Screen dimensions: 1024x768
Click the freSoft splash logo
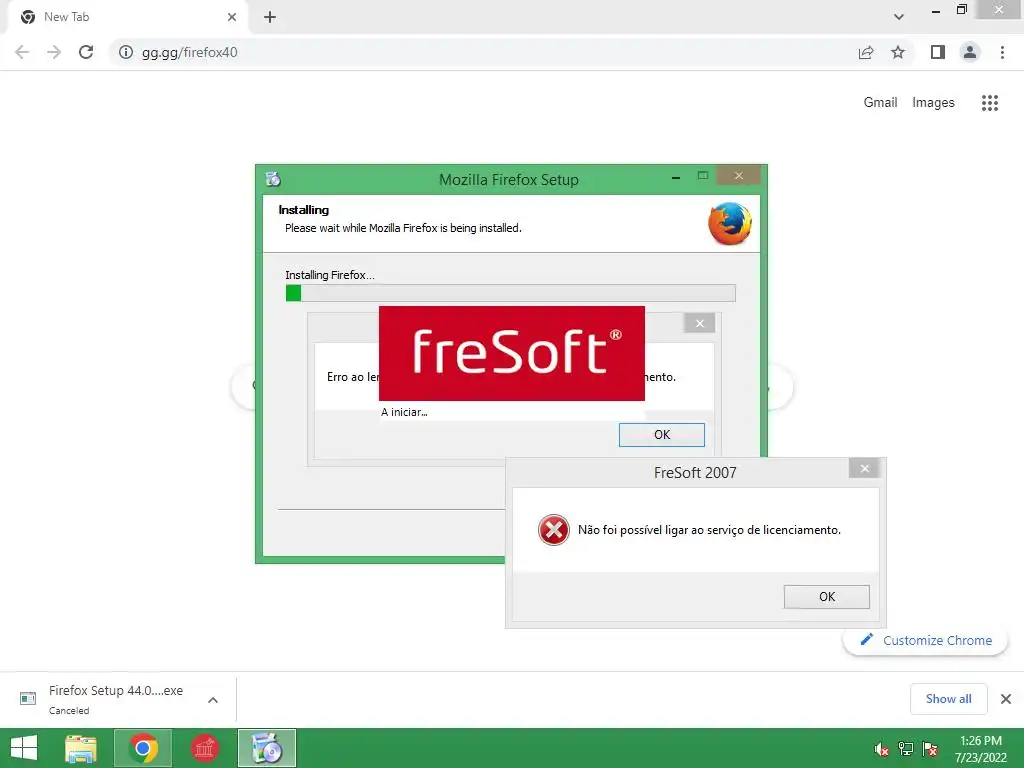pos(512,353)
